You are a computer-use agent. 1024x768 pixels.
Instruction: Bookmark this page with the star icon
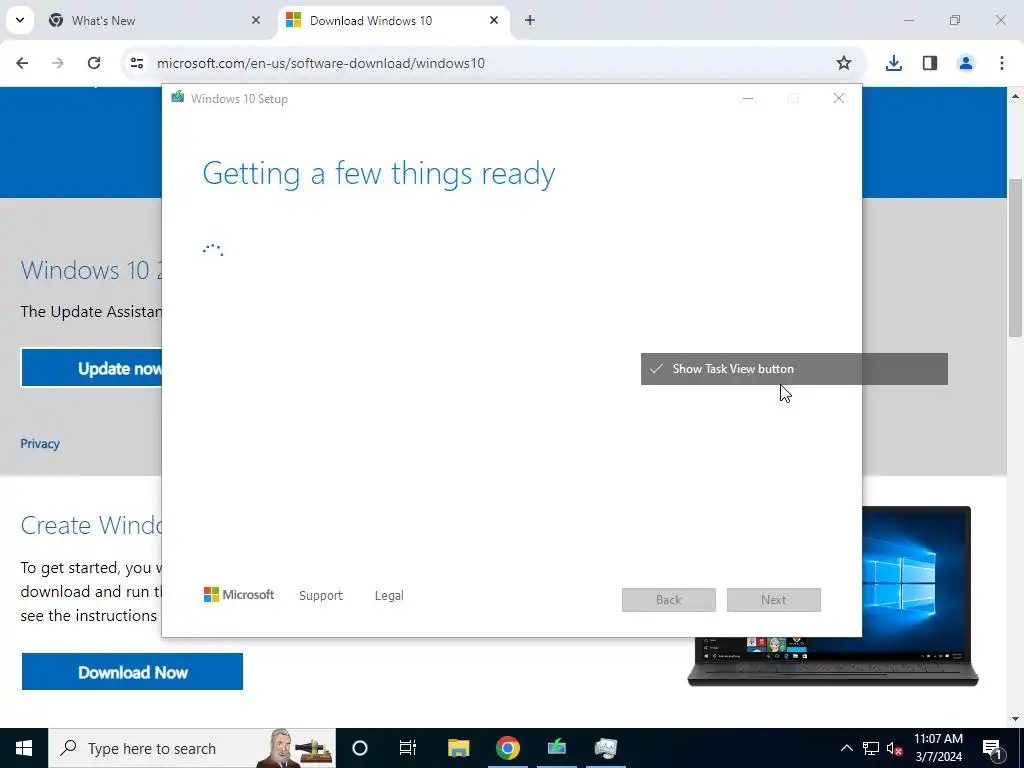844,63
